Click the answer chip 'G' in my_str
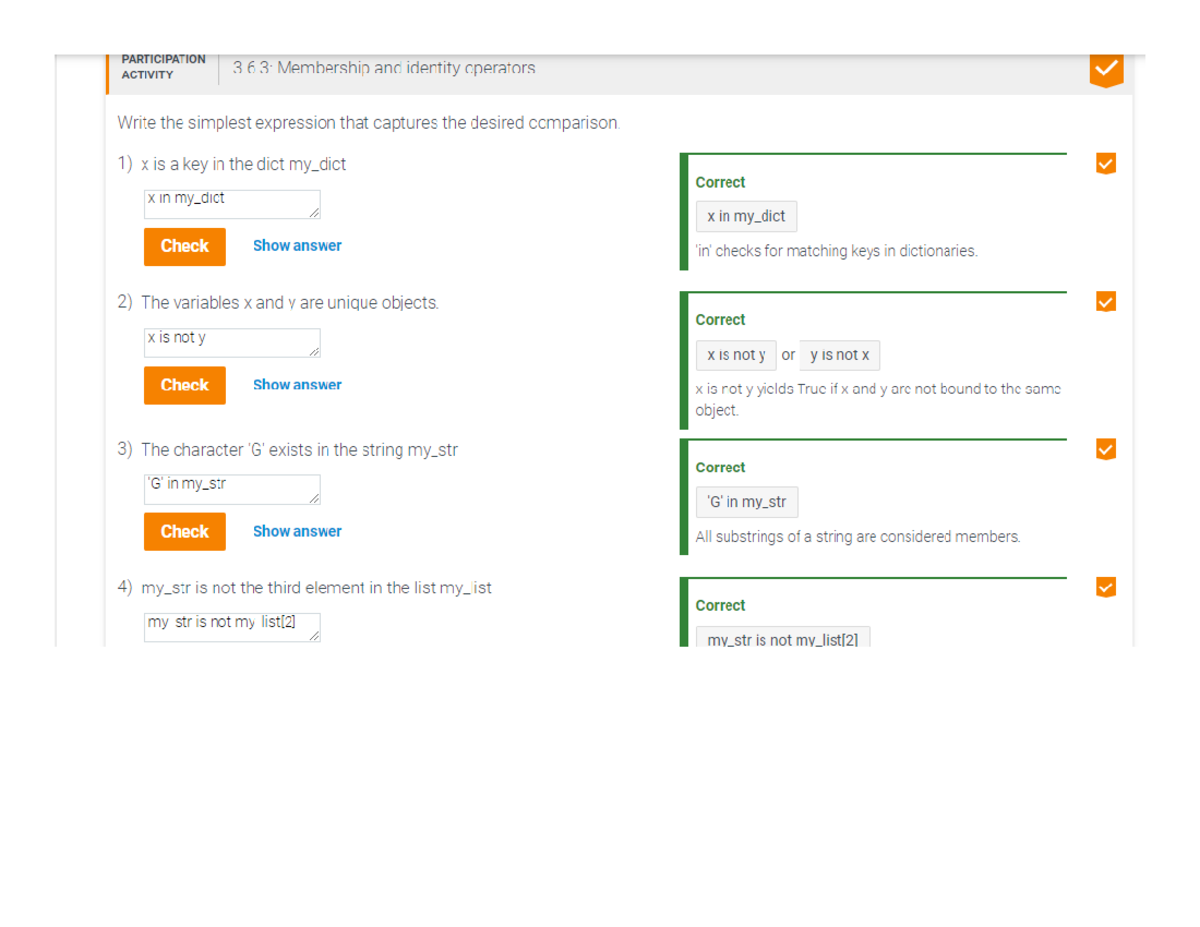This screenshot has height=927, width=1200. pos(747,502)
